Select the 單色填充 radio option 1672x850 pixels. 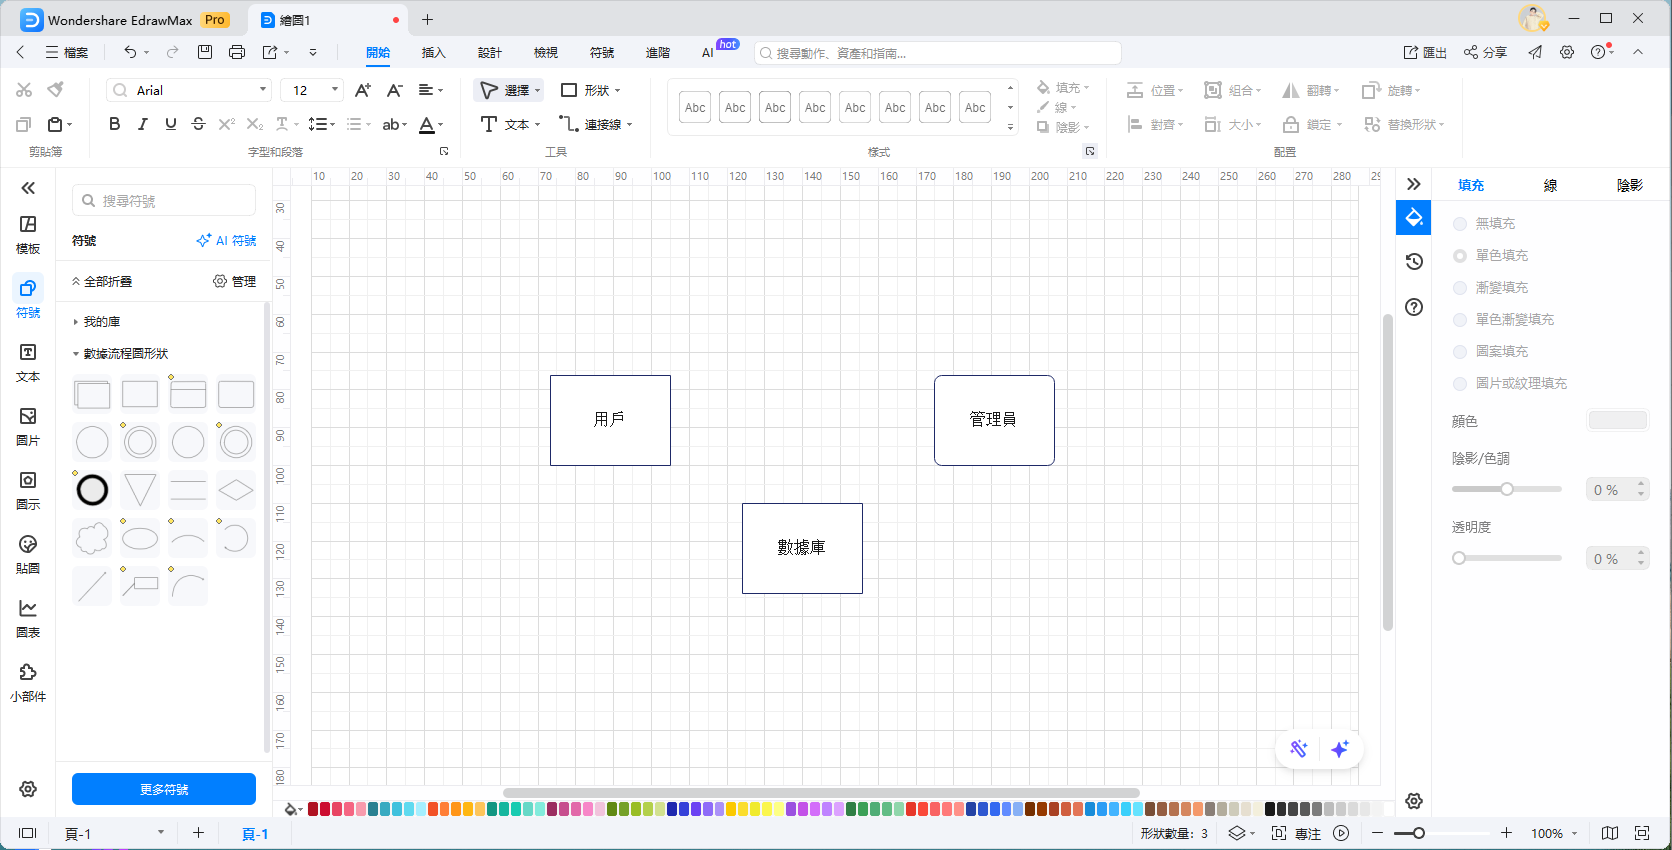1460,256
